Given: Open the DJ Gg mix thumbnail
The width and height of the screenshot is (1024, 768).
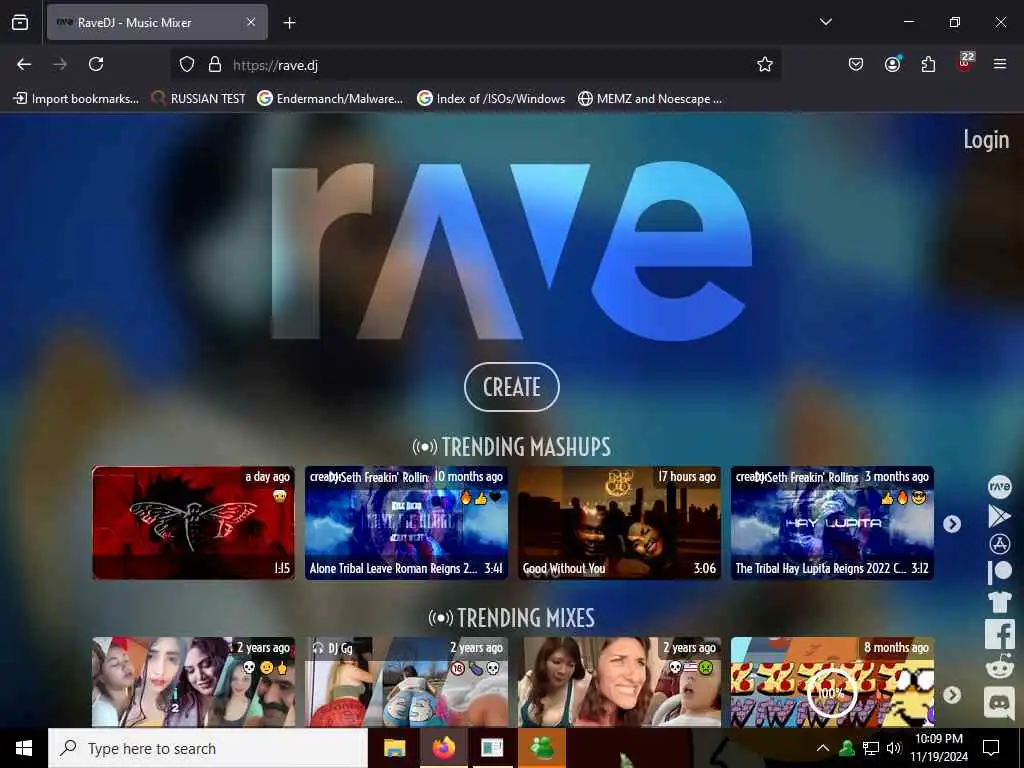Looking at the screenshot, I should tap(406, 682).
